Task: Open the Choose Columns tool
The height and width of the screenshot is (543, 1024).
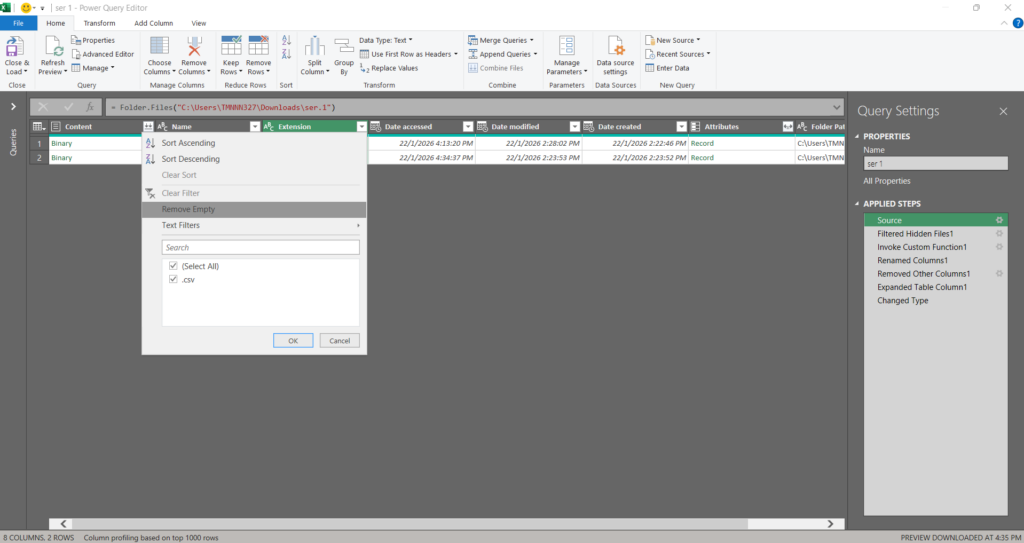Action: point(159,47)
